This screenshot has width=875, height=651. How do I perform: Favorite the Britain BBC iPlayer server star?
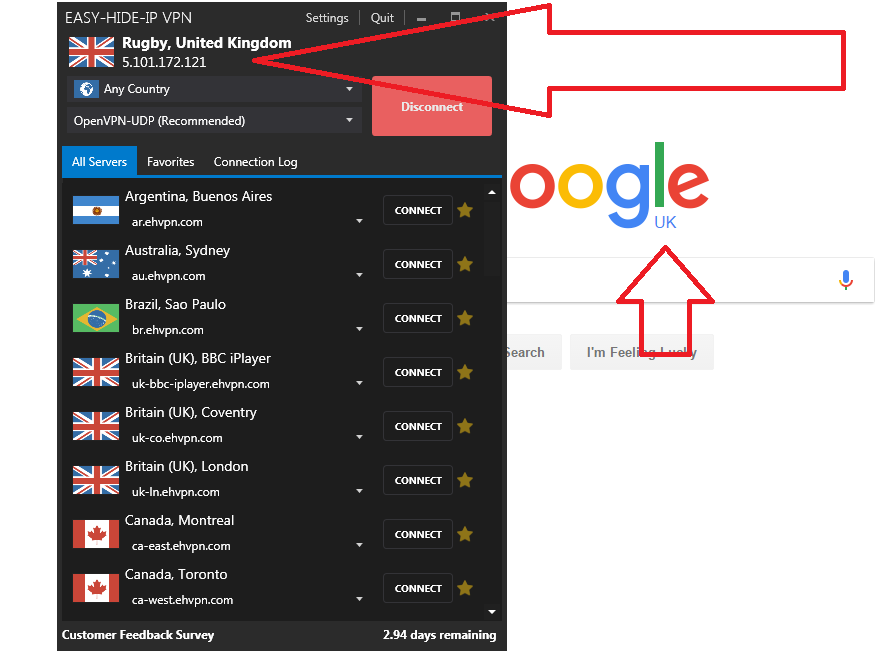(x=465, y=372)
